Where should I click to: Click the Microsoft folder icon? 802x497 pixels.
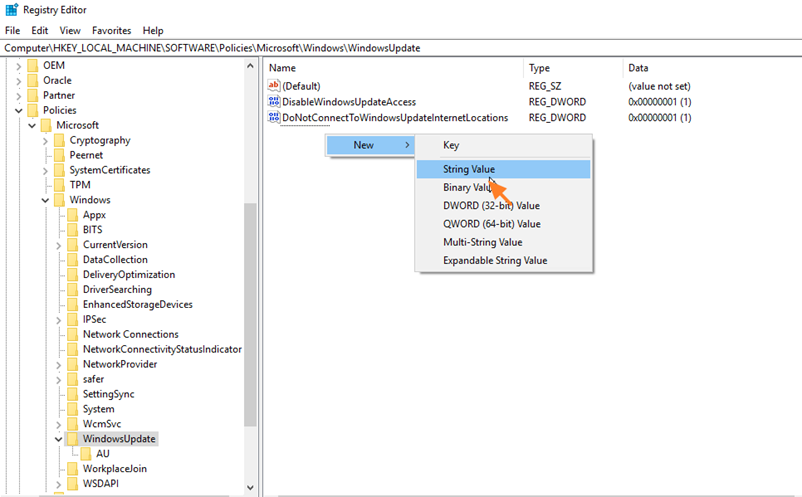click(x=46, y=125)
